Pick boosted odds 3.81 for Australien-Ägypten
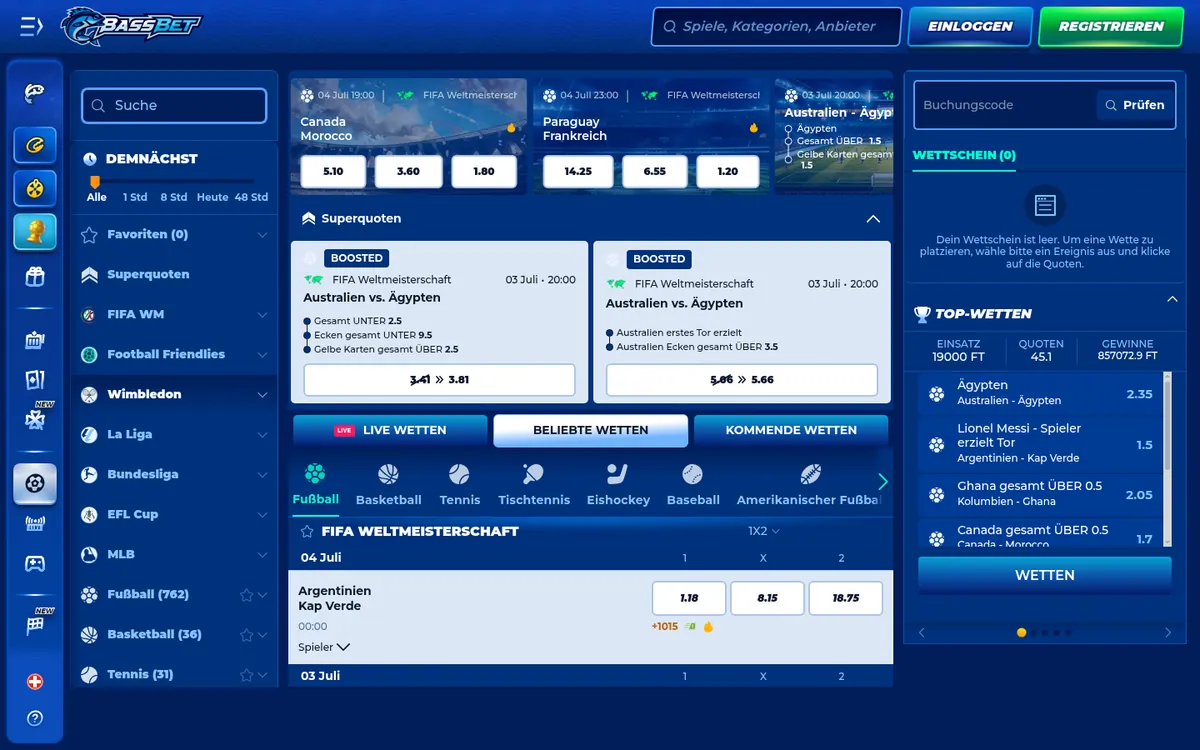The image size is (1200, 750). pos(439,380)
